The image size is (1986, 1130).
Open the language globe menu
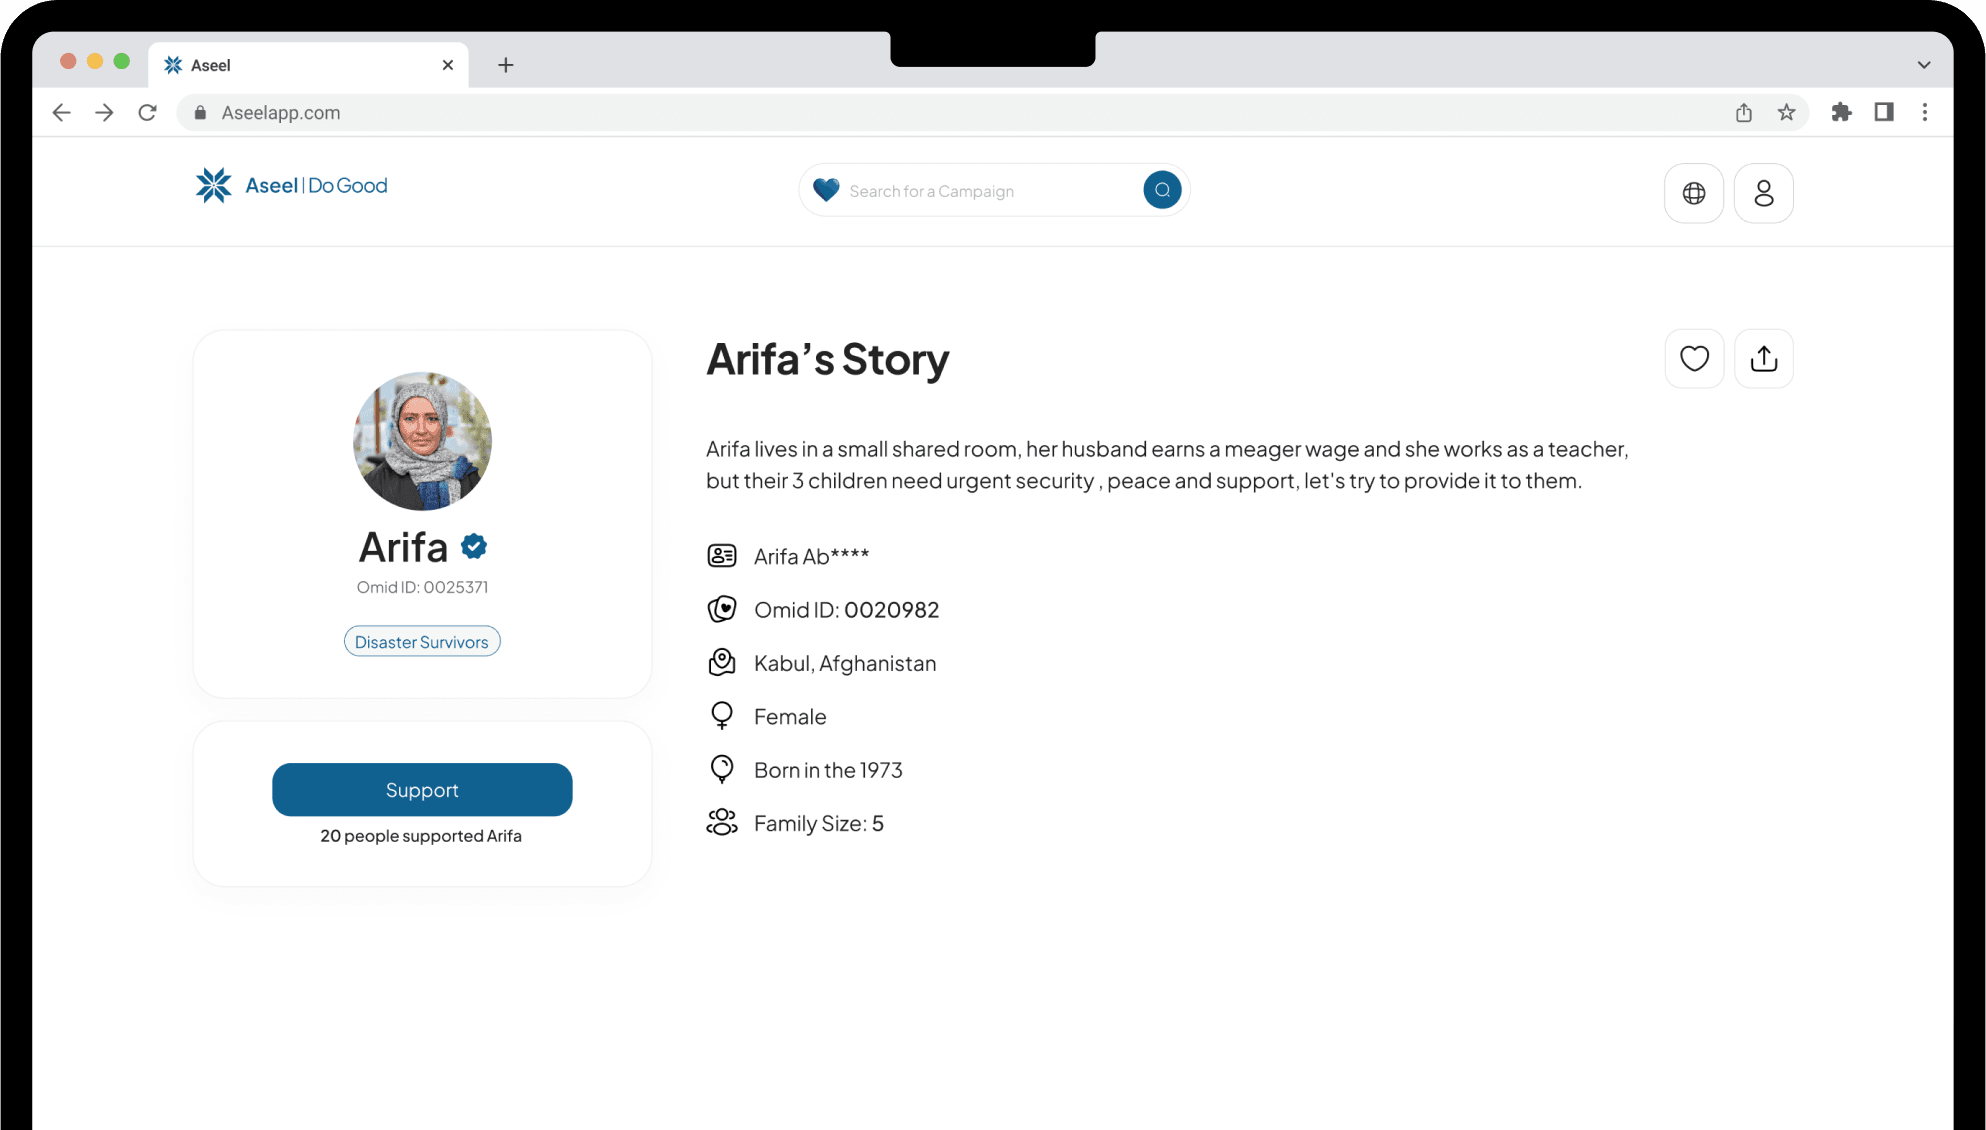point(1693,193)
